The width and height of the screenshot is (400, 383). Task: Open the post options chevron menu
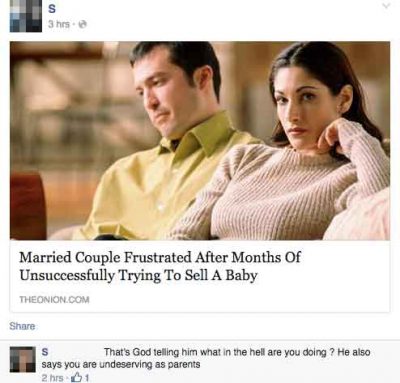[x=386, y=6]
